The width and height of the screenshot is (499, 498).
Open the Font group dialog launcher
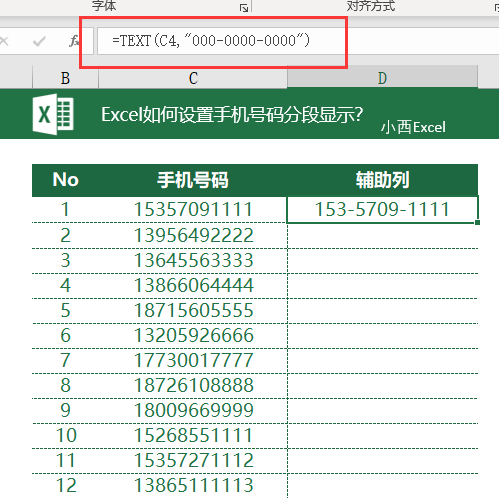(x=244, y=8)
